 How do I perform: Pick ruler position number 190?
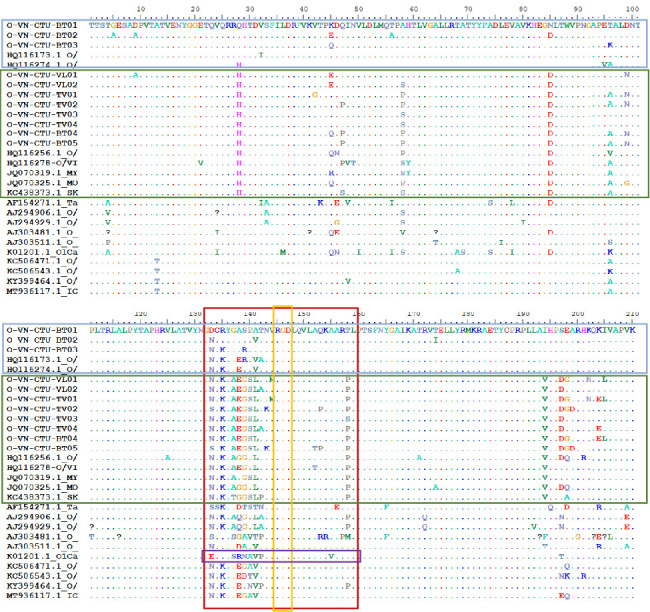coord(523,314)
